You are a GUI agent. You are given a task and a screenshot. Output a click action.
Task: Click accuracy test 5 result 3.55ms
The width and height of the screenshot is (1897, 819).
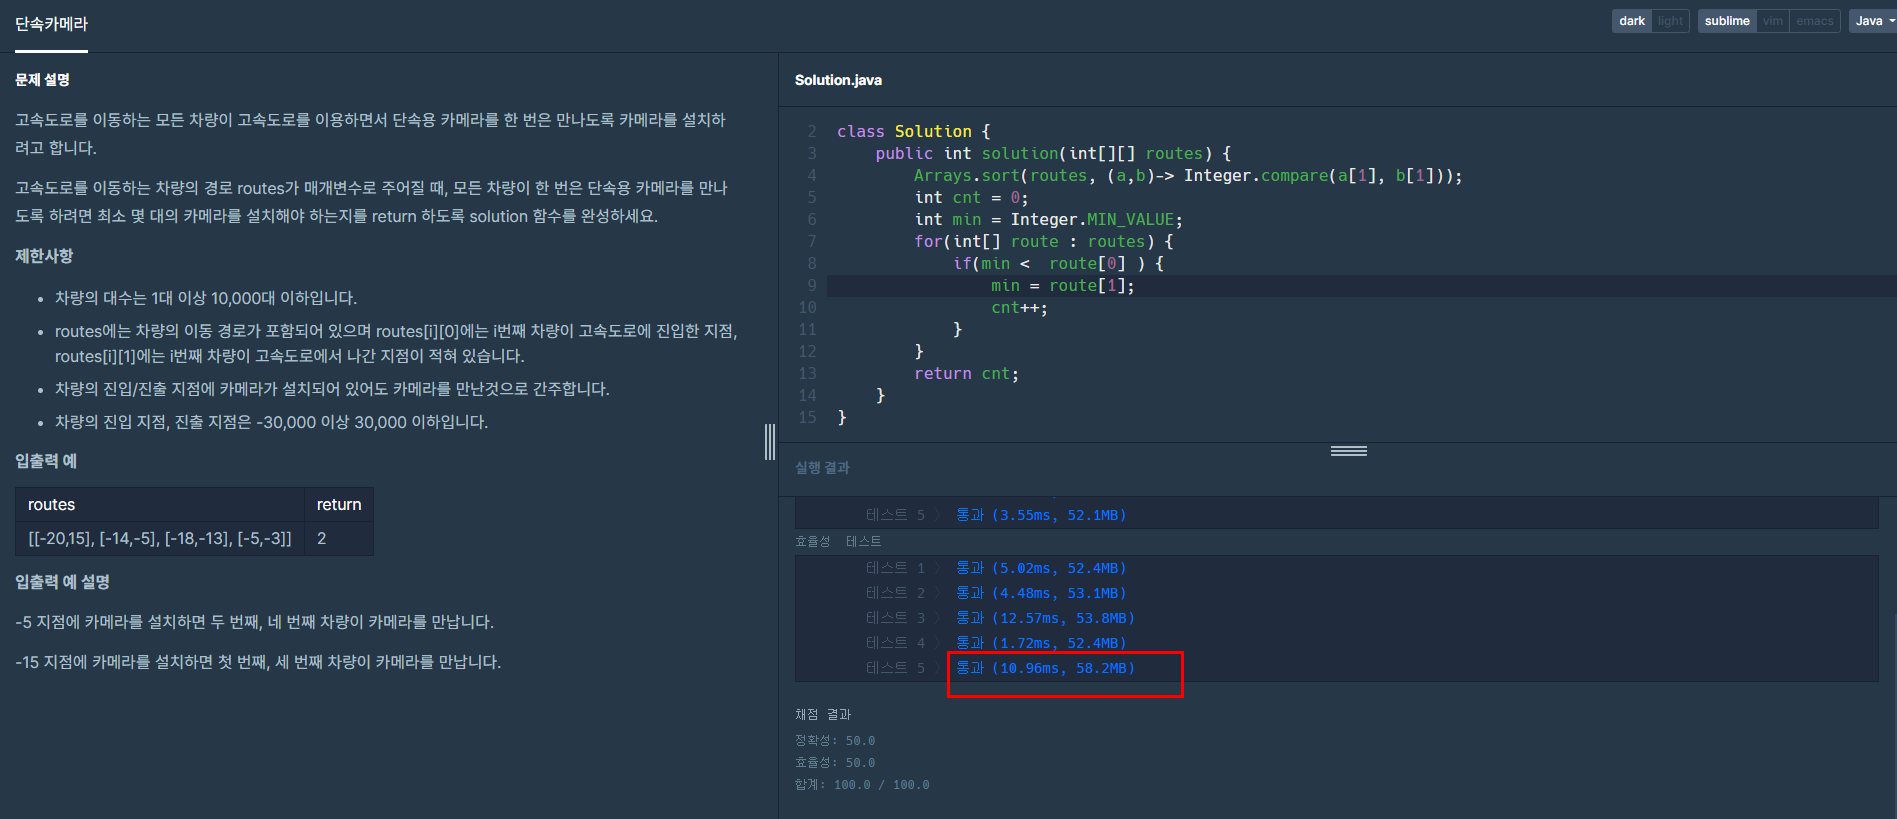[1041, 515]
